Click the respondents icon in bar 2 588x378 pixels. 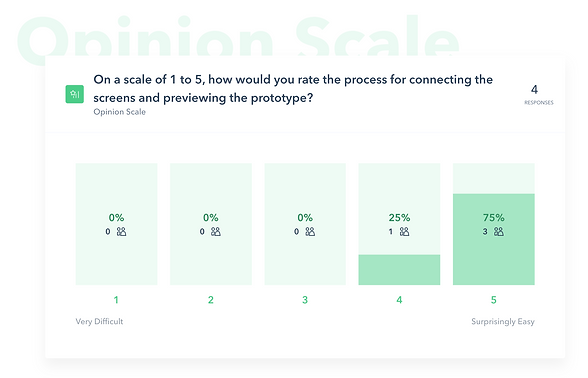point(216,232)
